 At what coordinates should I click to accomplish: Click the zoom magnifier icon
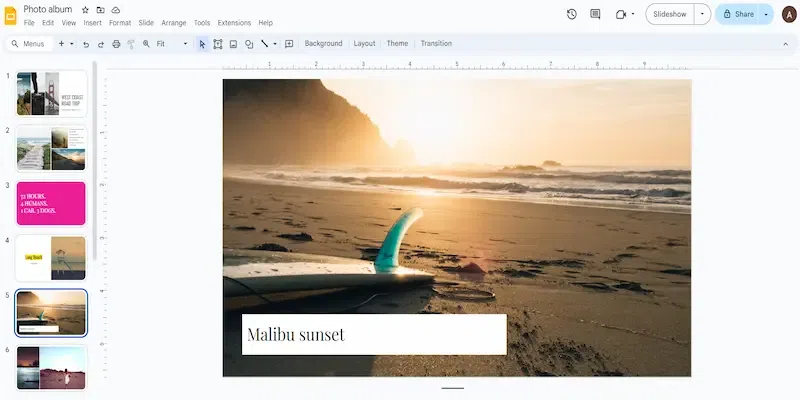(x=146, y=44)
